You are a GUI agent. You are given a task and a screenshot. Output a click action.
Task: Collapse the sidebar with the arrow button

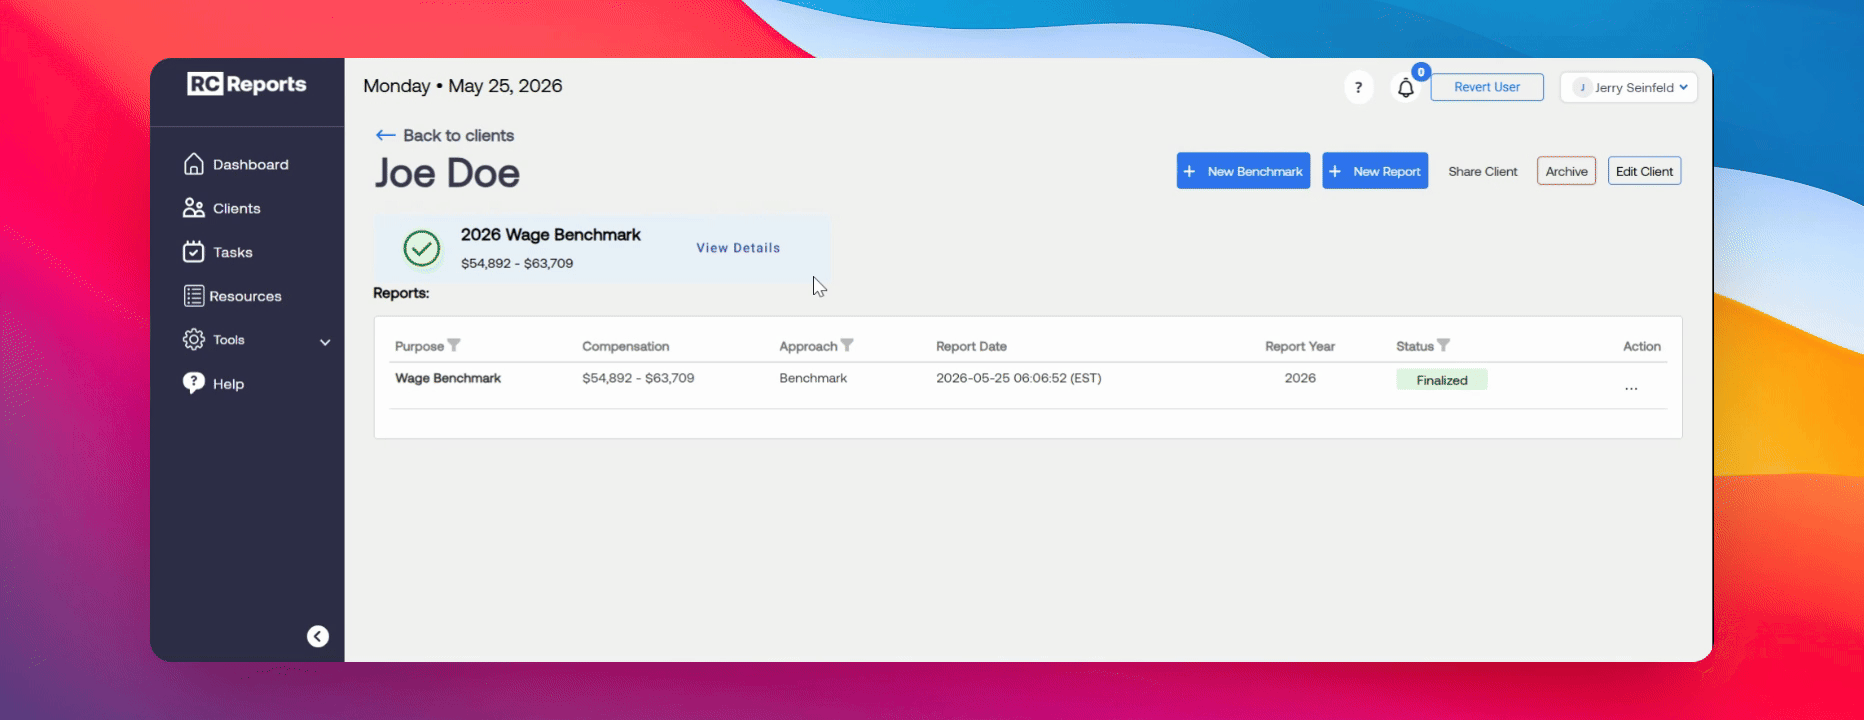tap(318, 636)
